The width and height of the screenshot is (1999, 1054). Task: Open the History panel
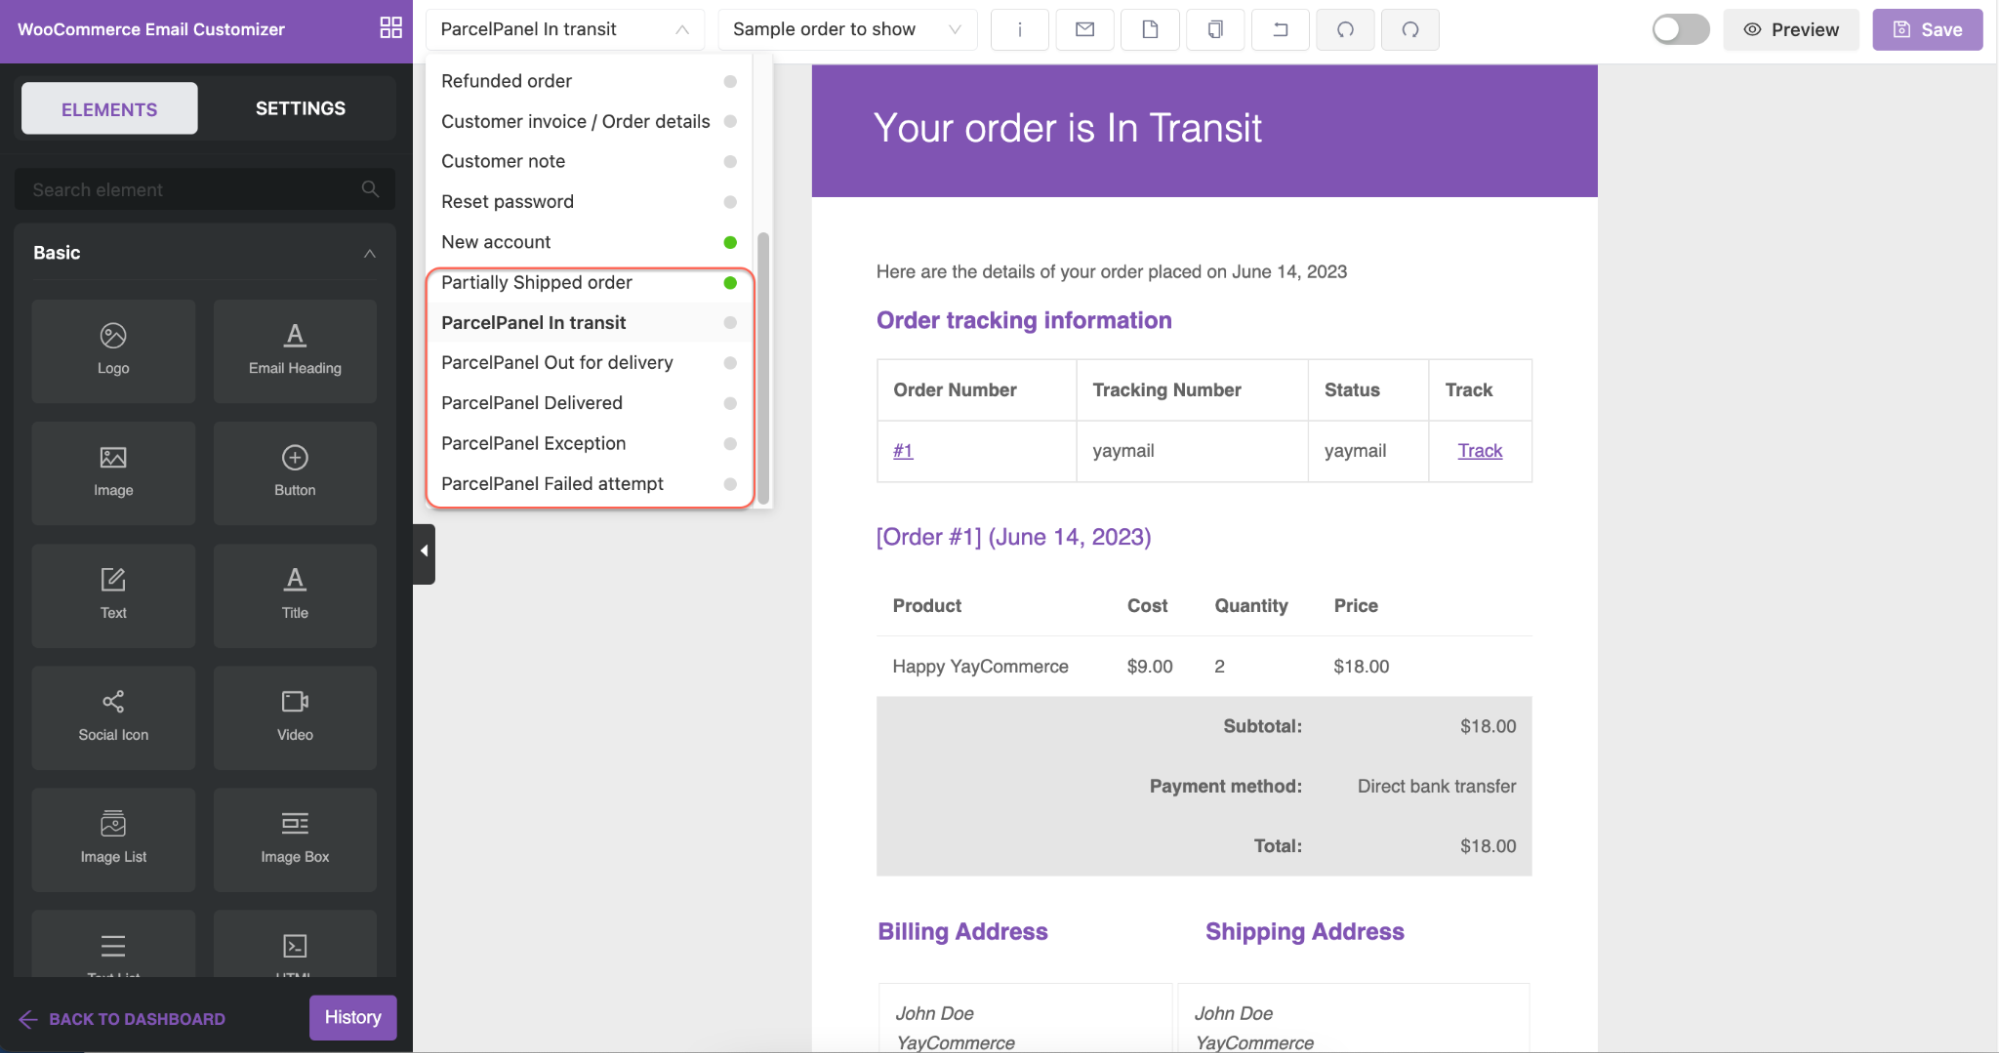[x=353, y=1017]
